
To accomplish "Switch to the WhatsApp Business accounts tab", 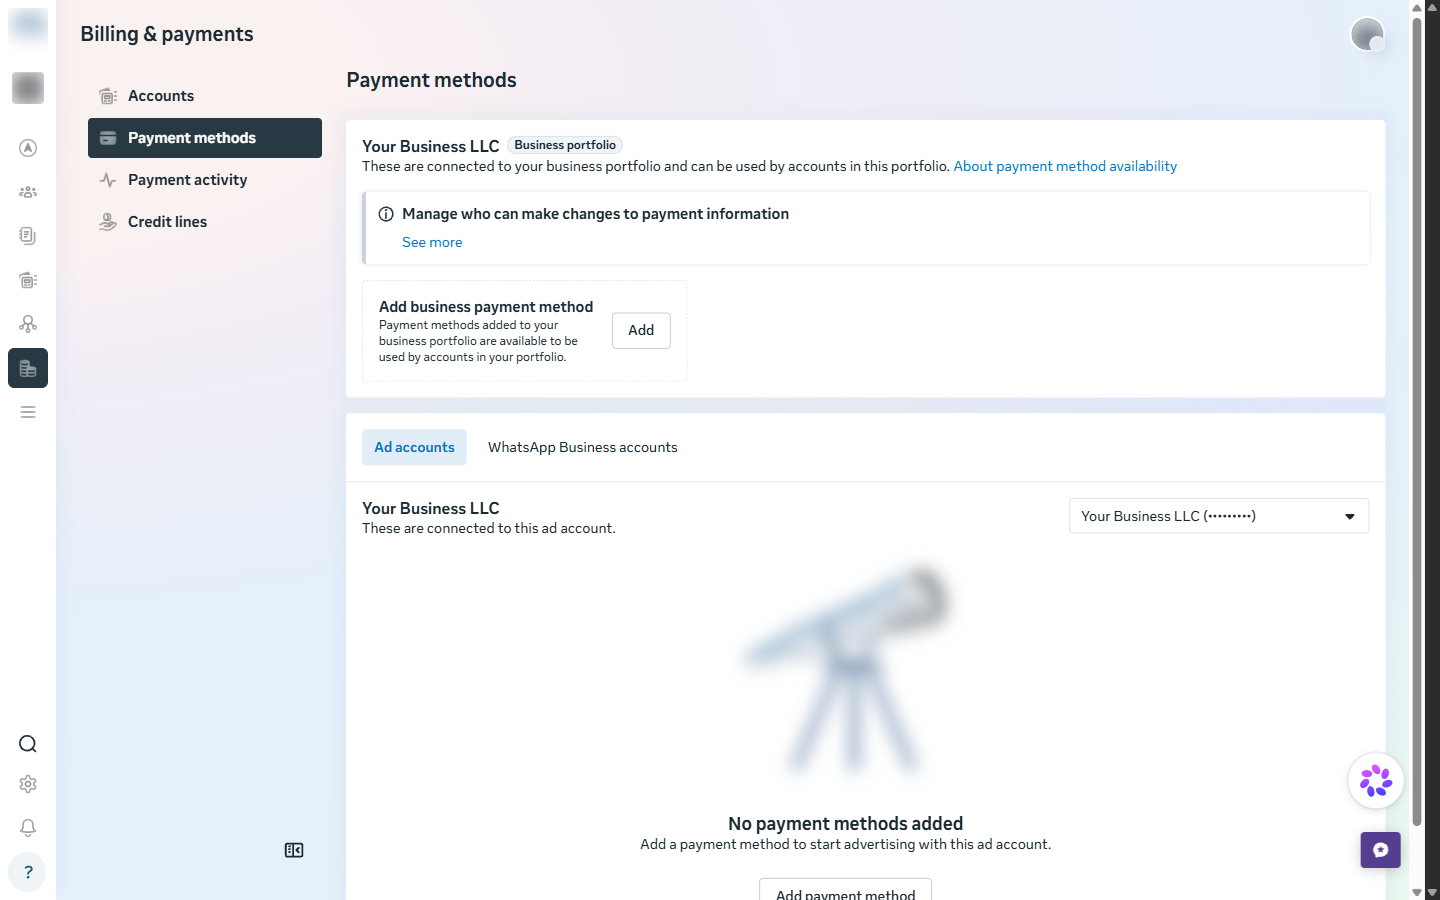I will pyautogui.click(x=583, y=447).
